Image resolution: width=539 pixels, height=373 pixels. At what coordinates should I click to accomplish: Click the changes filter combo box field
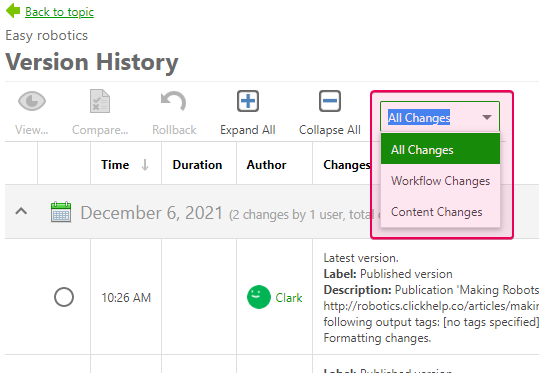point(440,117)
